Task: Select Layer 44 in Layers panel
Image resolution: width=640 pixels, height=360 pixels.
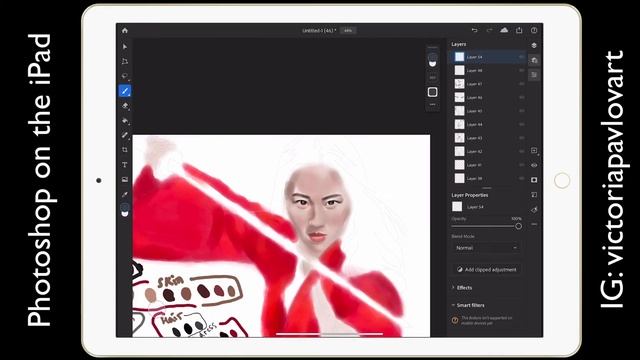Action: (x=488, y=124)
